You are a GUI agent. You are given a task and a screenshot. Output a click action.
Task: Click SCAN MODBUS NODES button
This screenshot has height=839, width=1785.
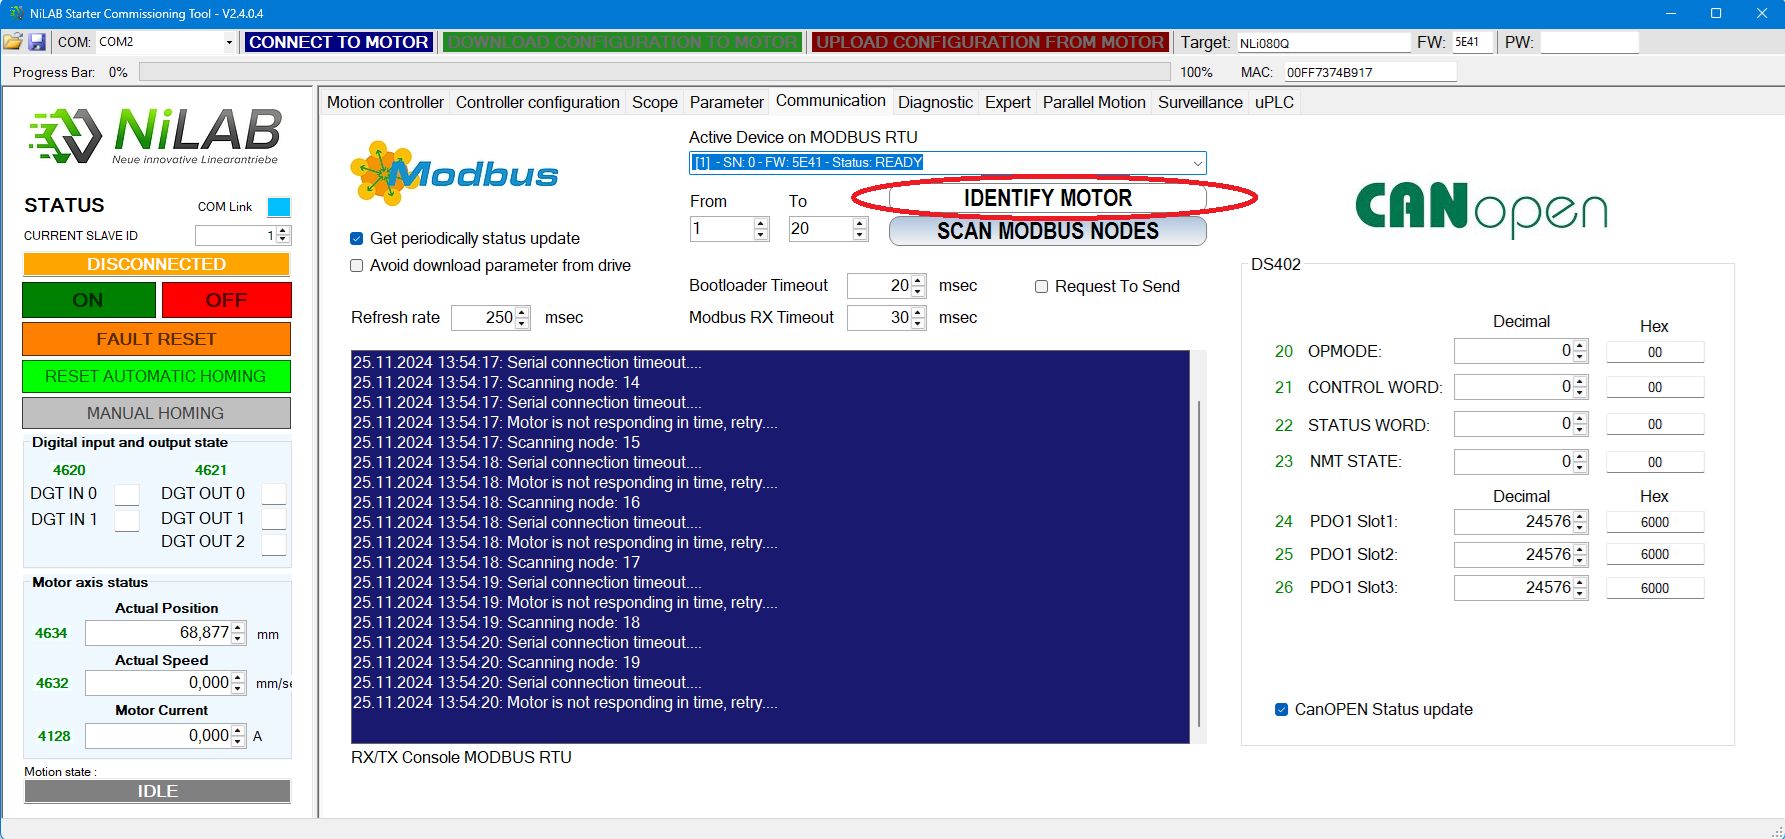tap(1047, 231)
